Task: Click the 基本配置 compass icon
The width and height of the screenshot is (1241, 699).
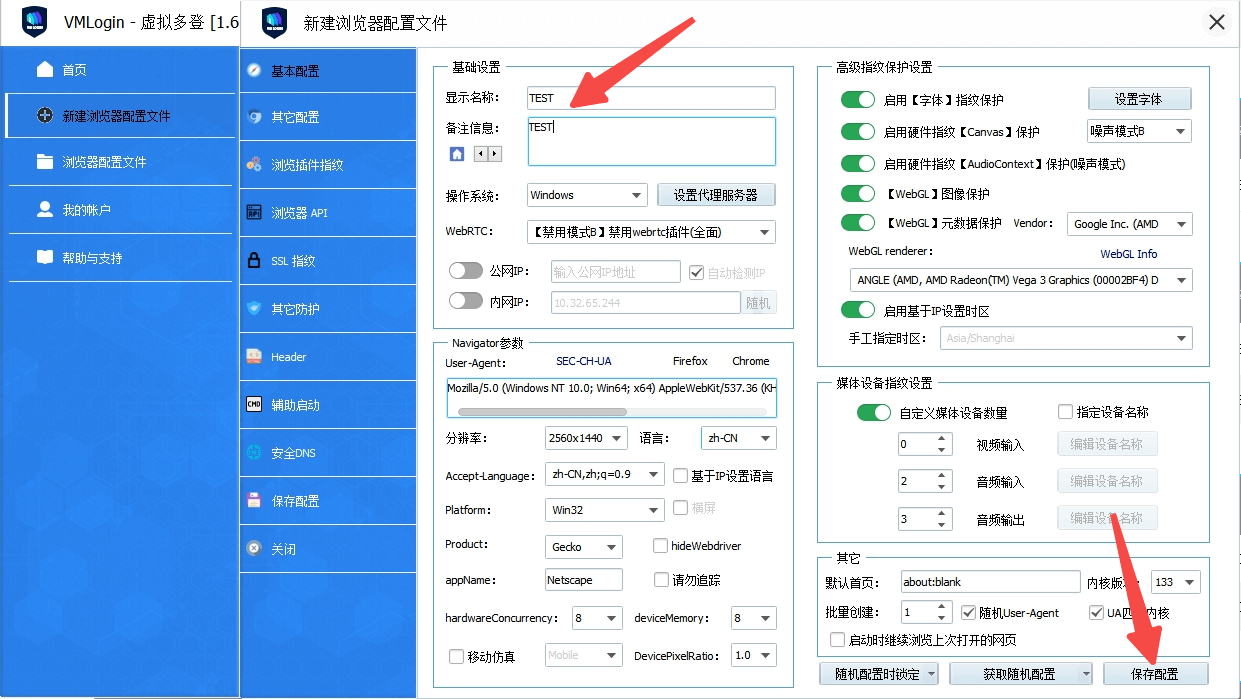Action: click(254, 71)
